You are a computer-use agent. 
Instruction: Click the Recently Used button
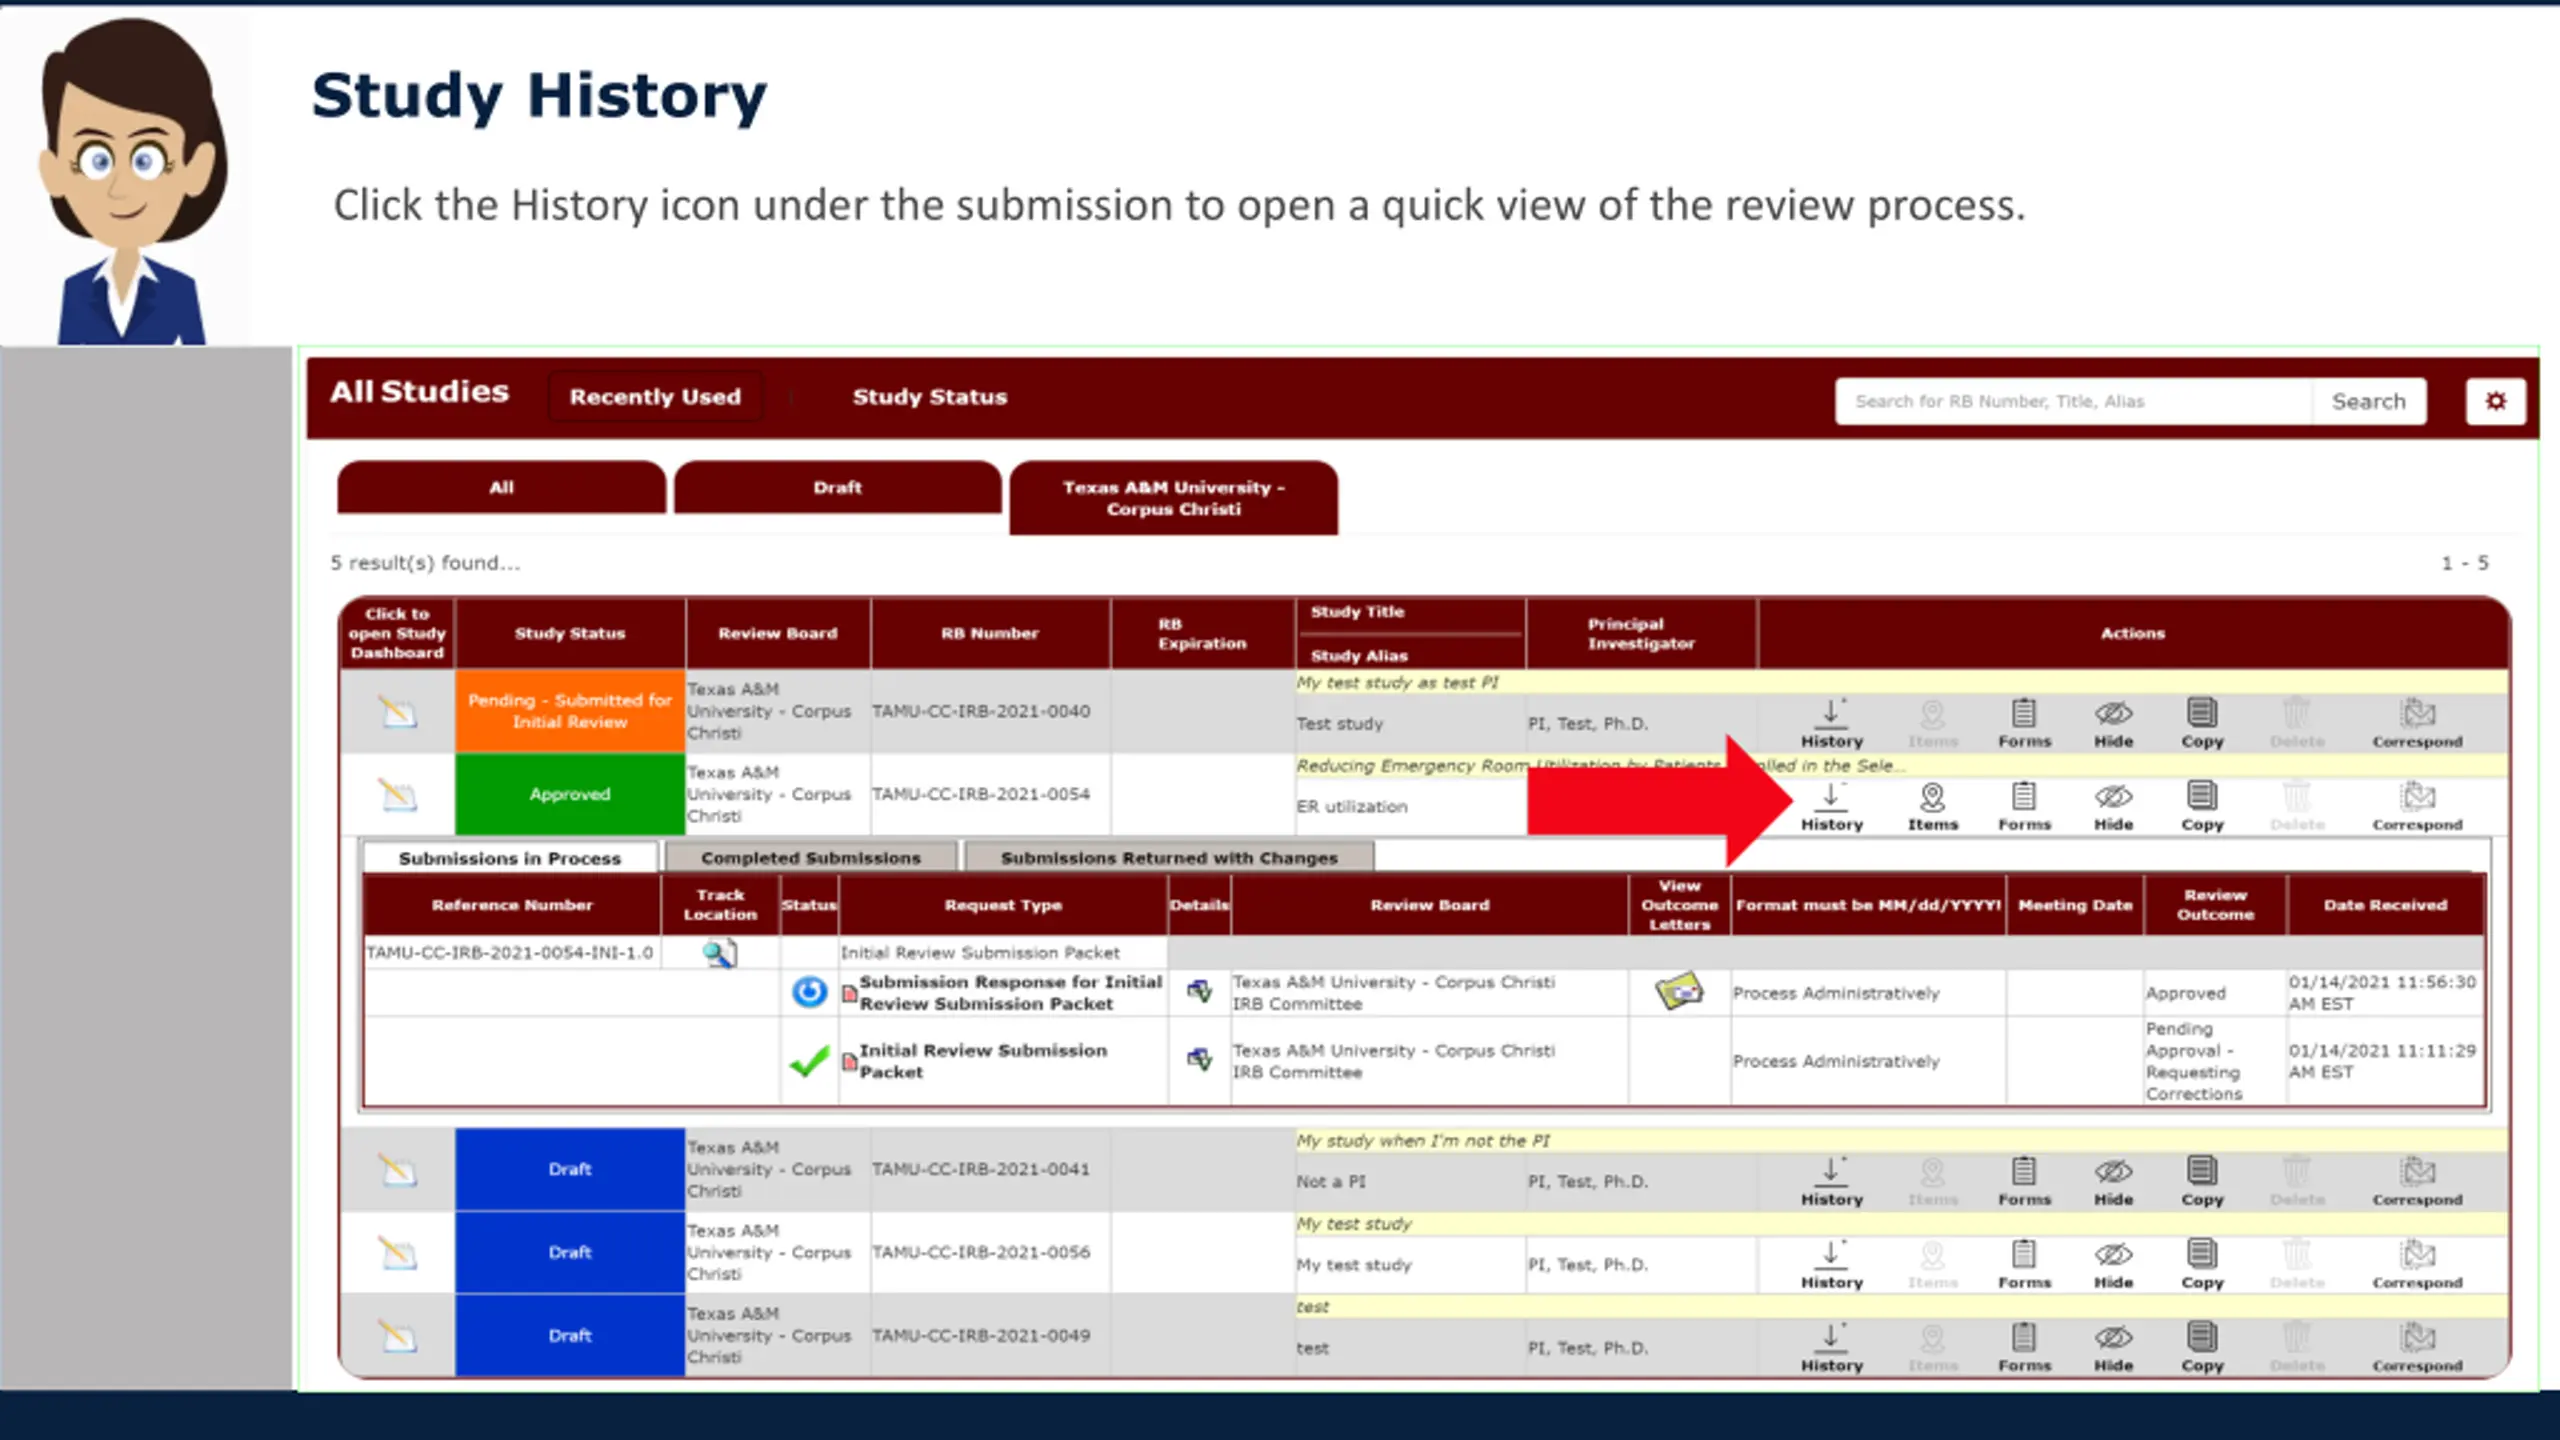[x=655, y=397]
